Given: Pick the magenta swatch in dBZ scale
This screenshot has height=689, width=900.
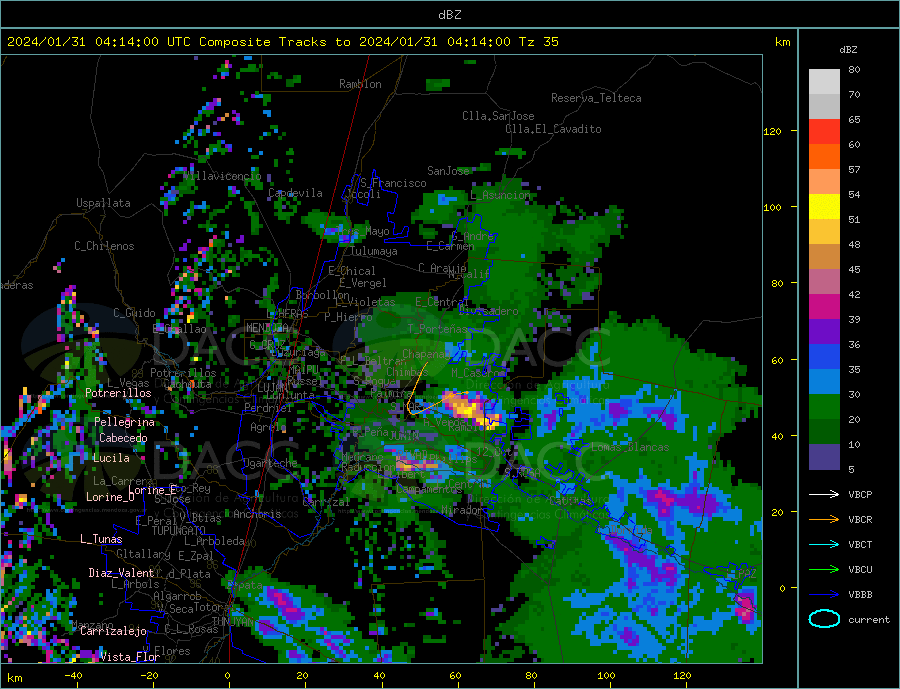Looking at the screenshot, I should (x=824, y=307).
